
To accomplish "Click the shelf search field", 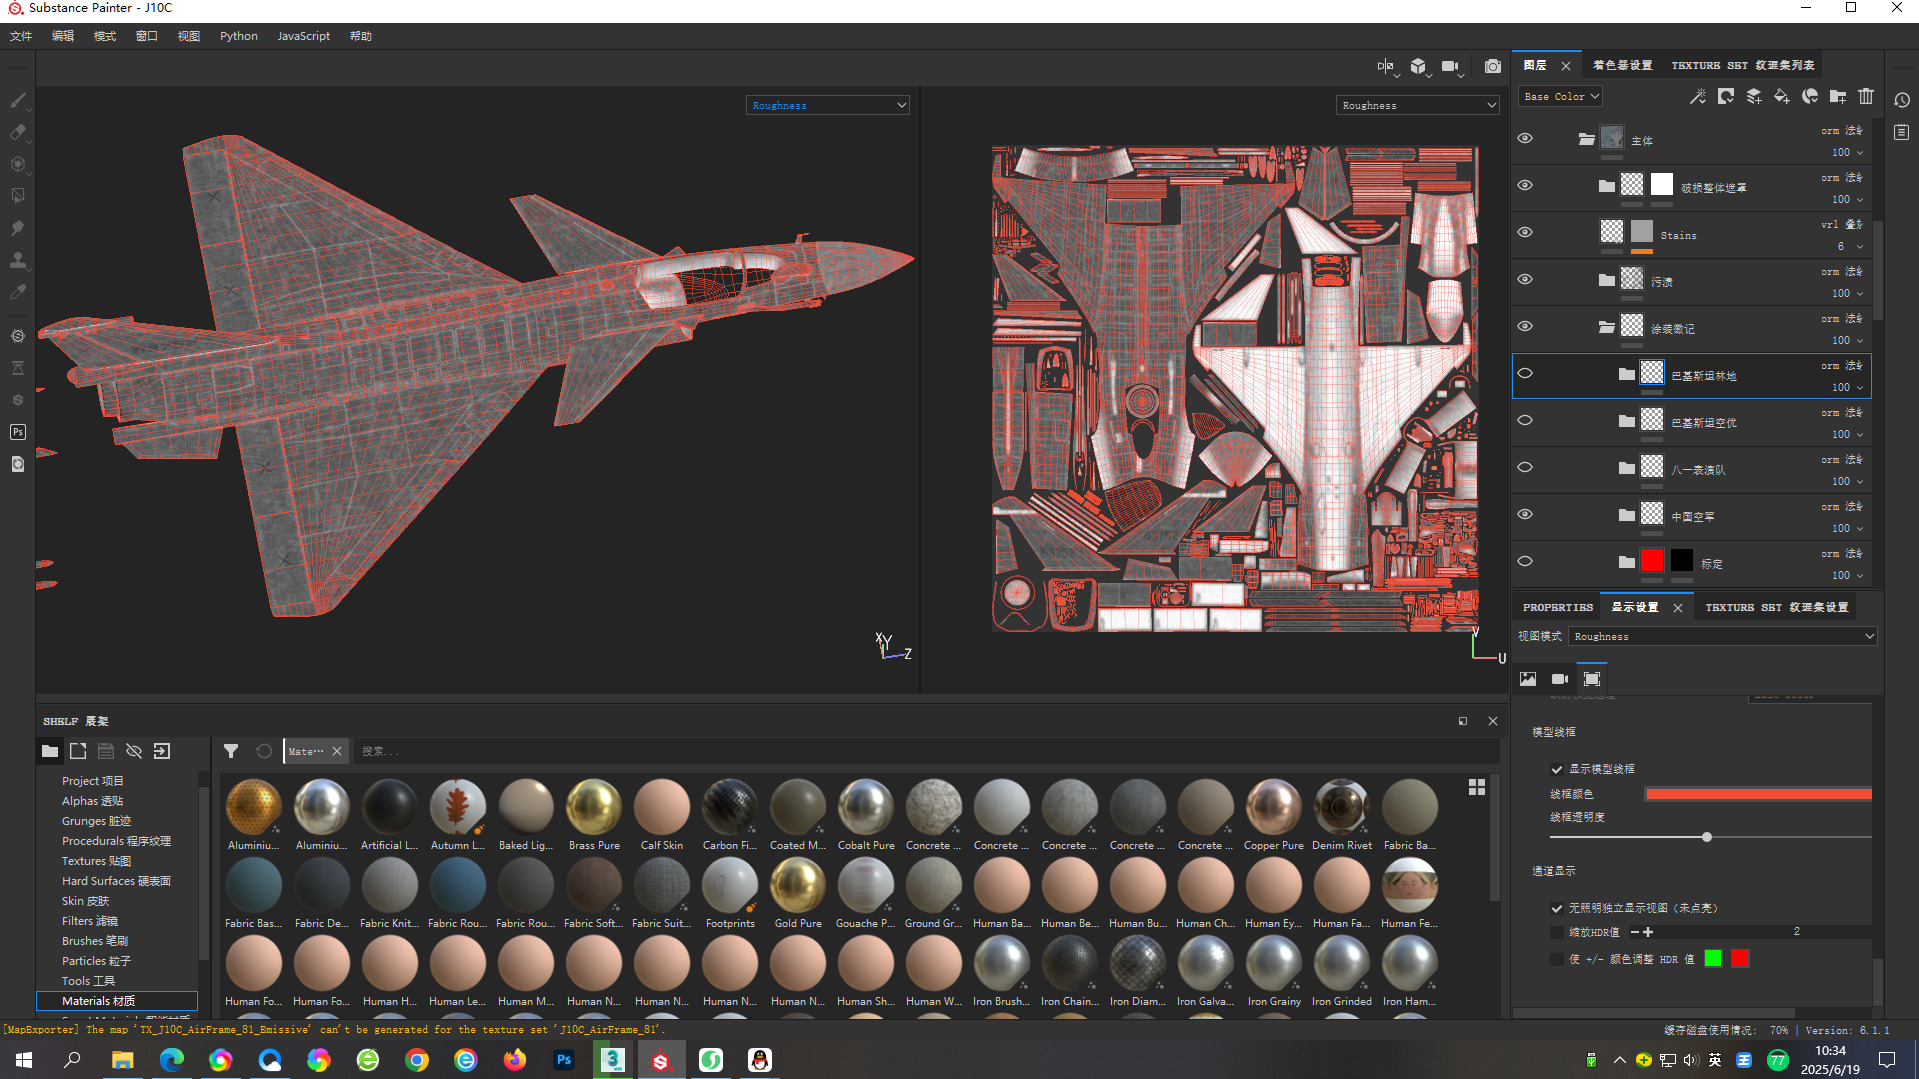I will [x=926, y=751].
